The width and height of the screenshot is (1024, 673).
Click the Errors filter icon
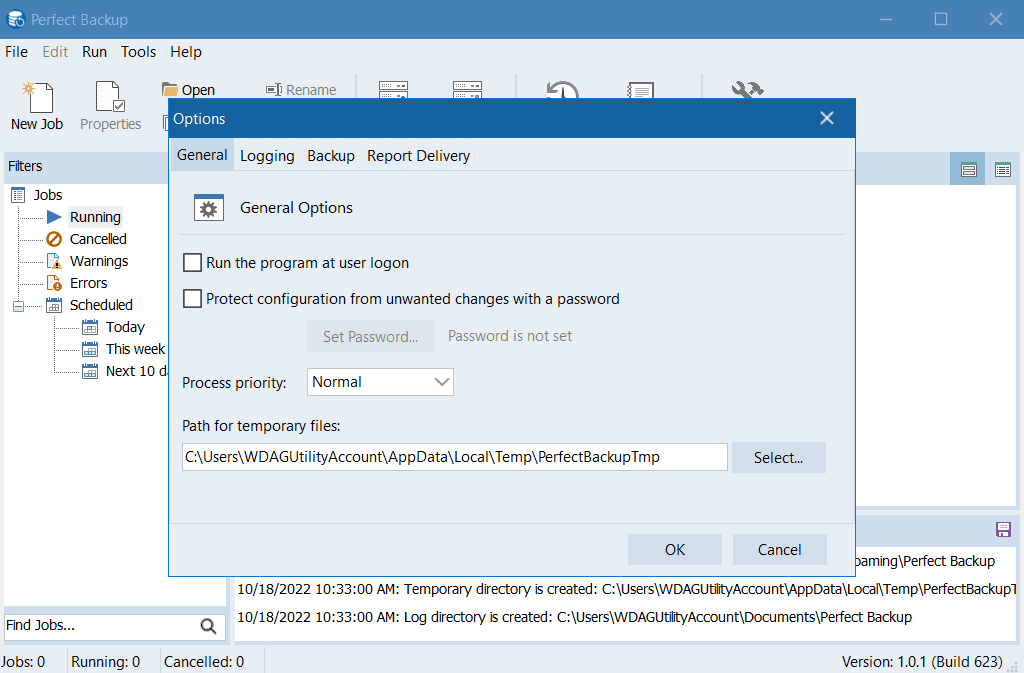(x=54, y=283)
